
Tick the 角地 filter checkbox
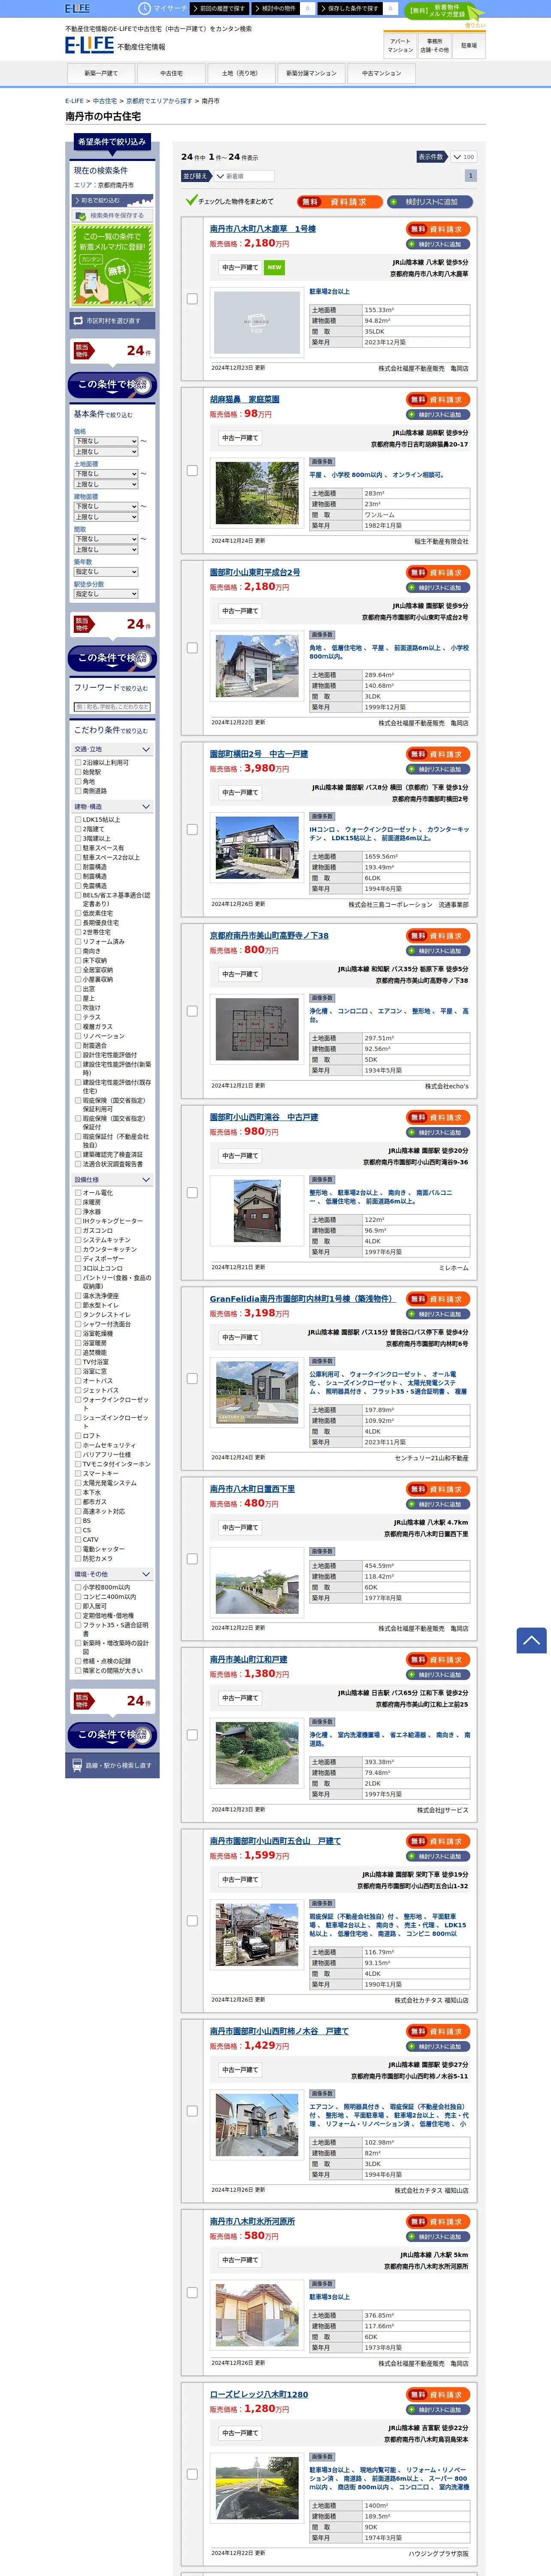tap(78, 781)
